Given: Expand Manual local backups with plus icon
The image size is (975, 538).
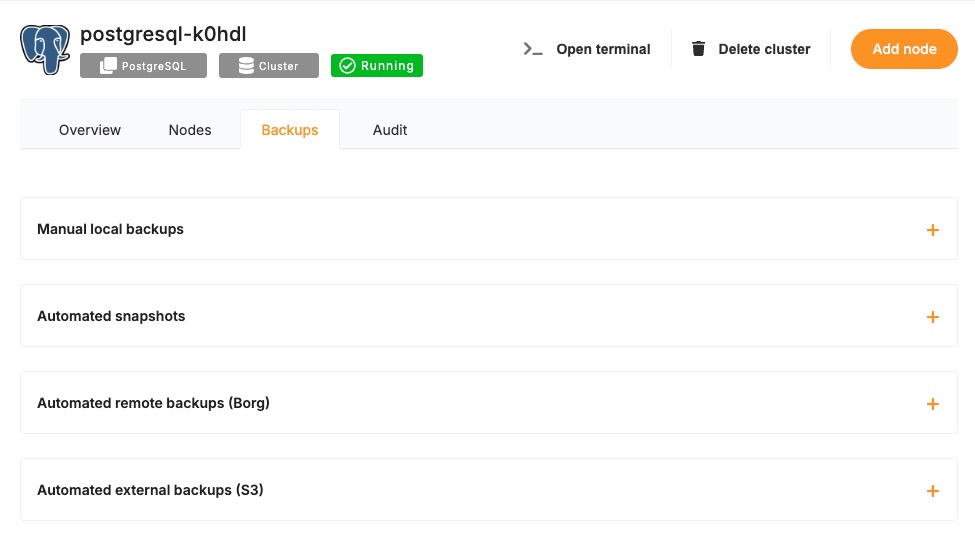Looking at the screenshot, I should click(x=932, y=230).
